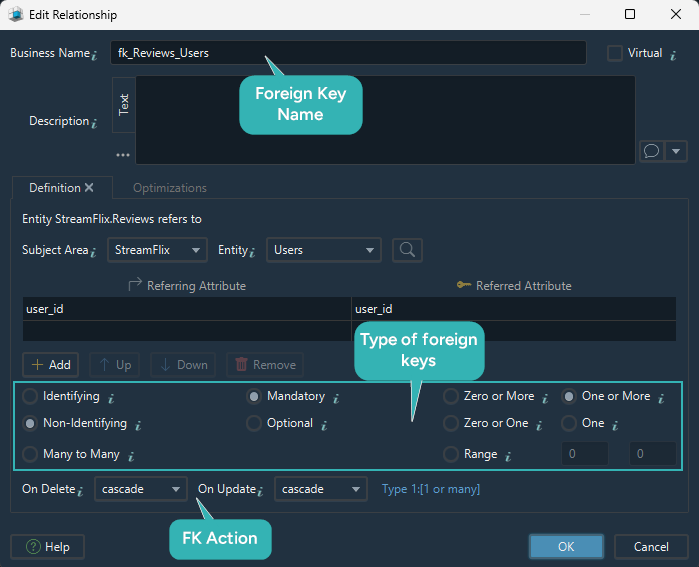Click the Business Name info icon
Screen dimensions: 699x567
click(94, 55)
